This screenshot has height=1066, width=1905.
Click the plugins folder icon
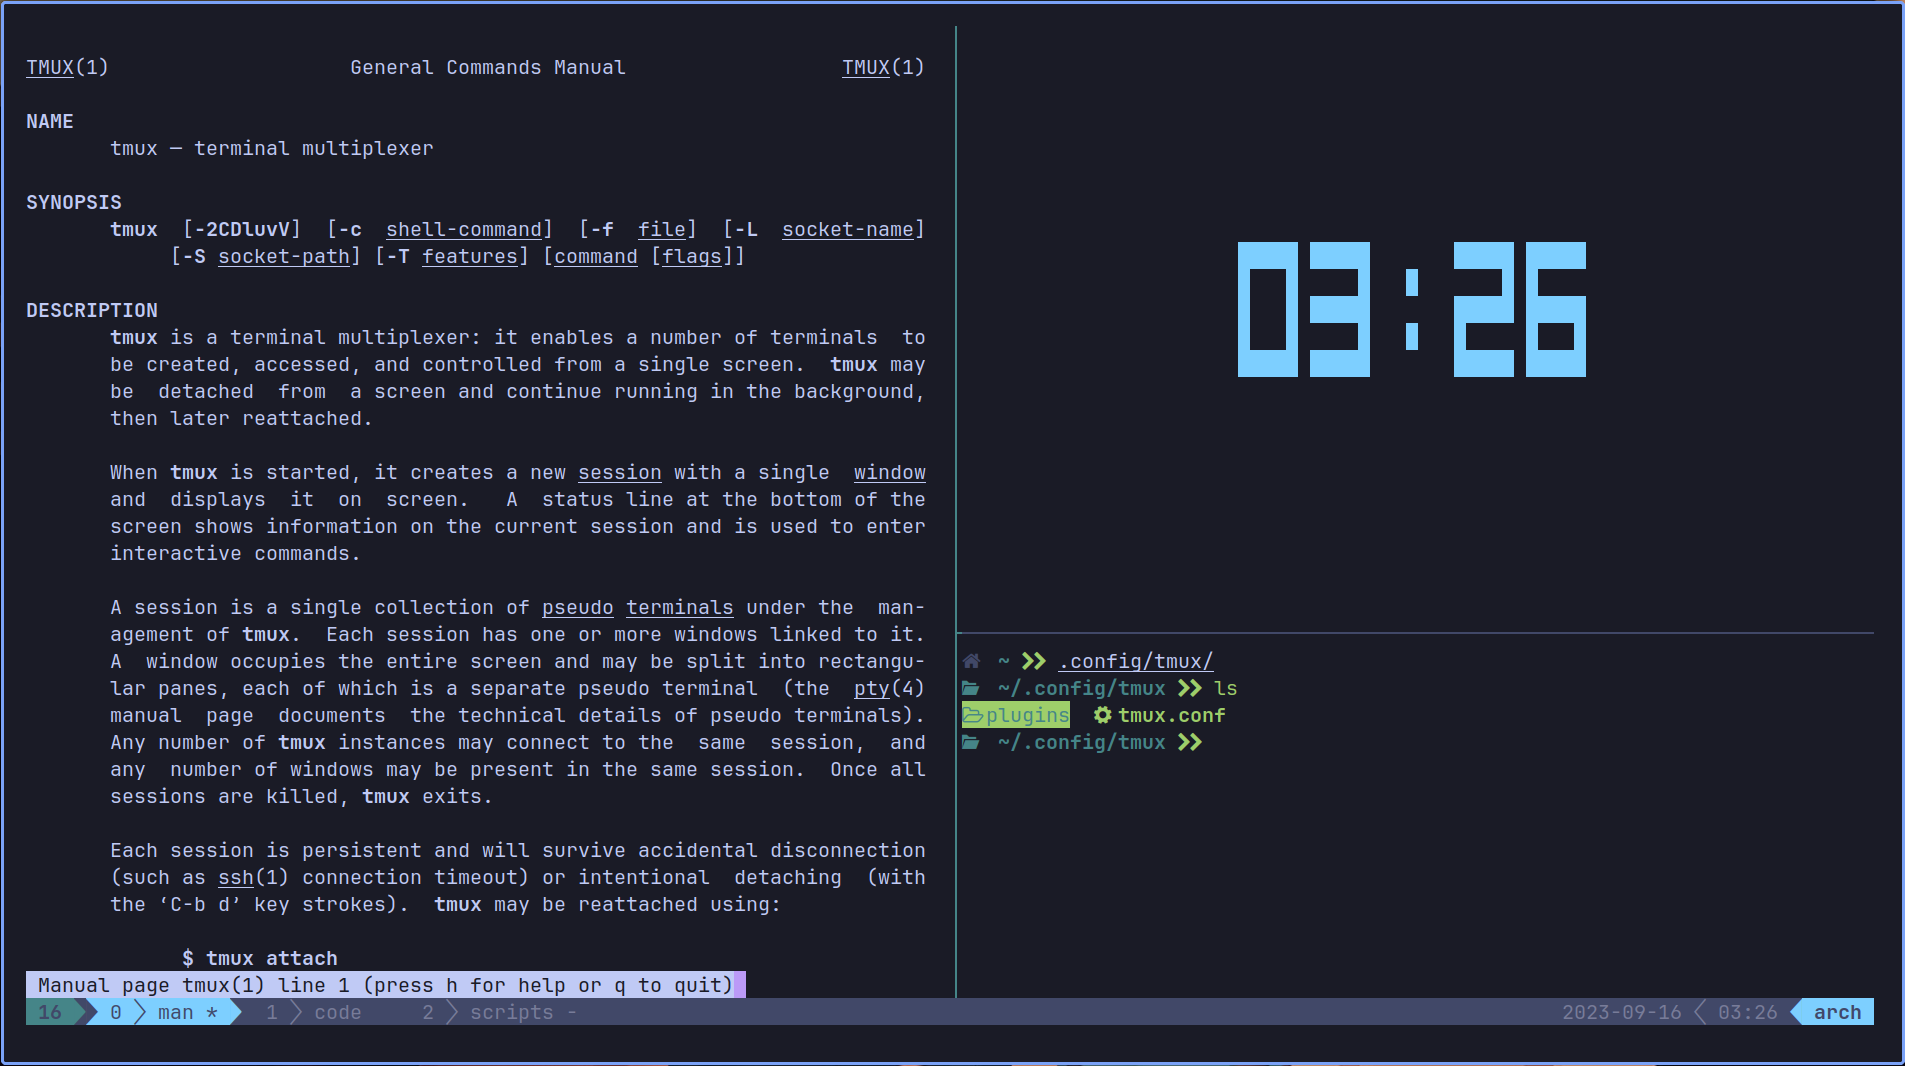click(973, 715)
